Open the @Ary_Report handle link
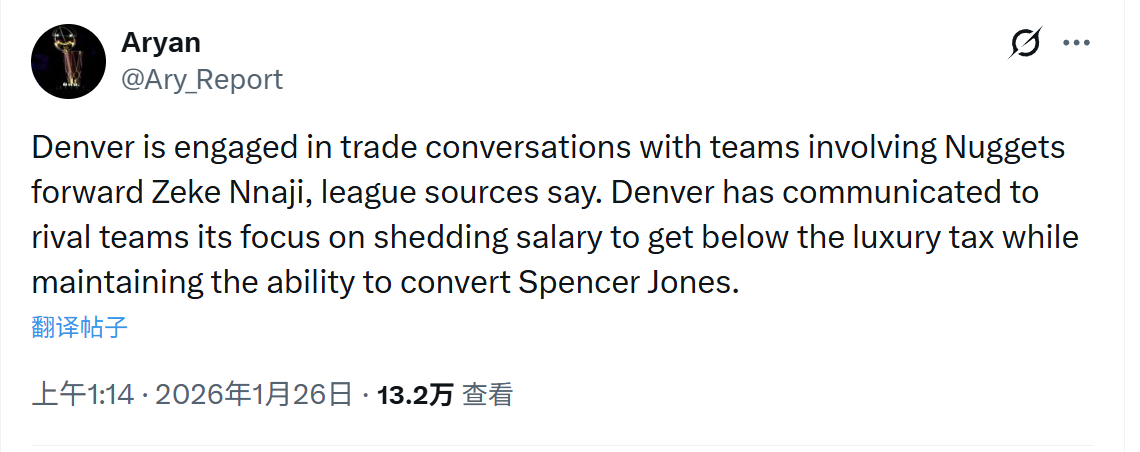Image resolution: width=1140 pixels, height=452 pixels. click(201, 79)
